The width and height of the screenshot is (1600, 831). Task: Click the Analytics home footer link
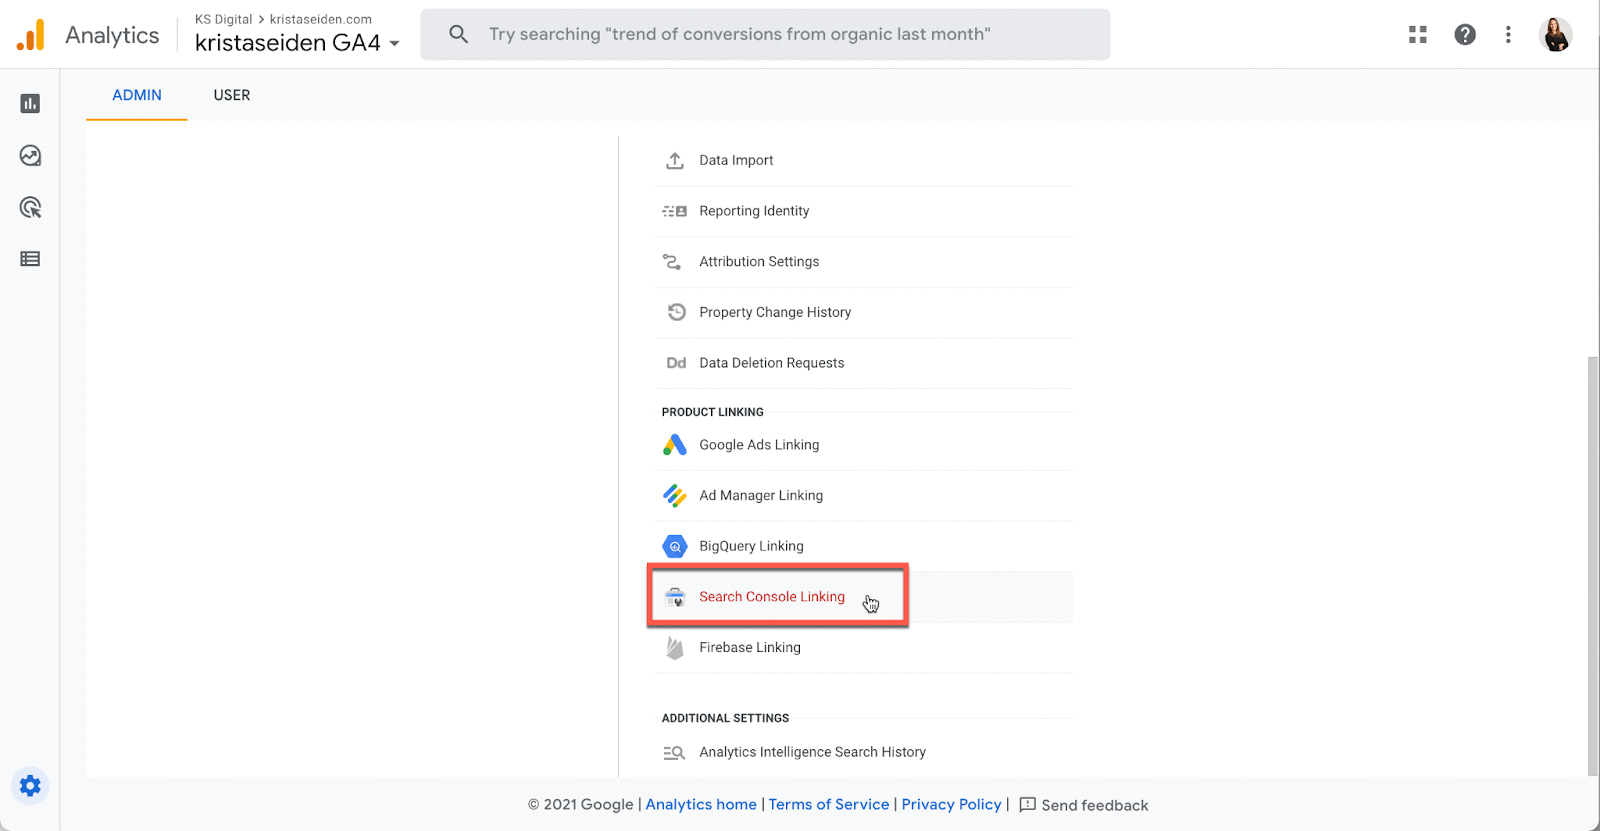(x=701, y=805)
